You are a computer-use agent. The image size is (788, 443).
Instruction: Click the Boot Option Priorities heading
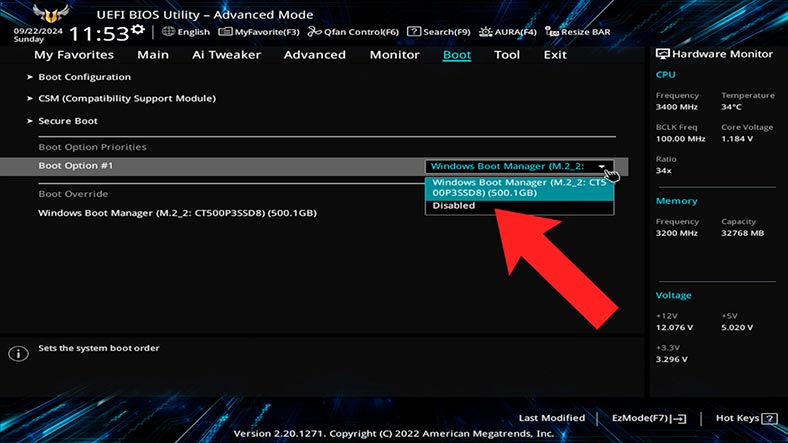coord(92,147)
